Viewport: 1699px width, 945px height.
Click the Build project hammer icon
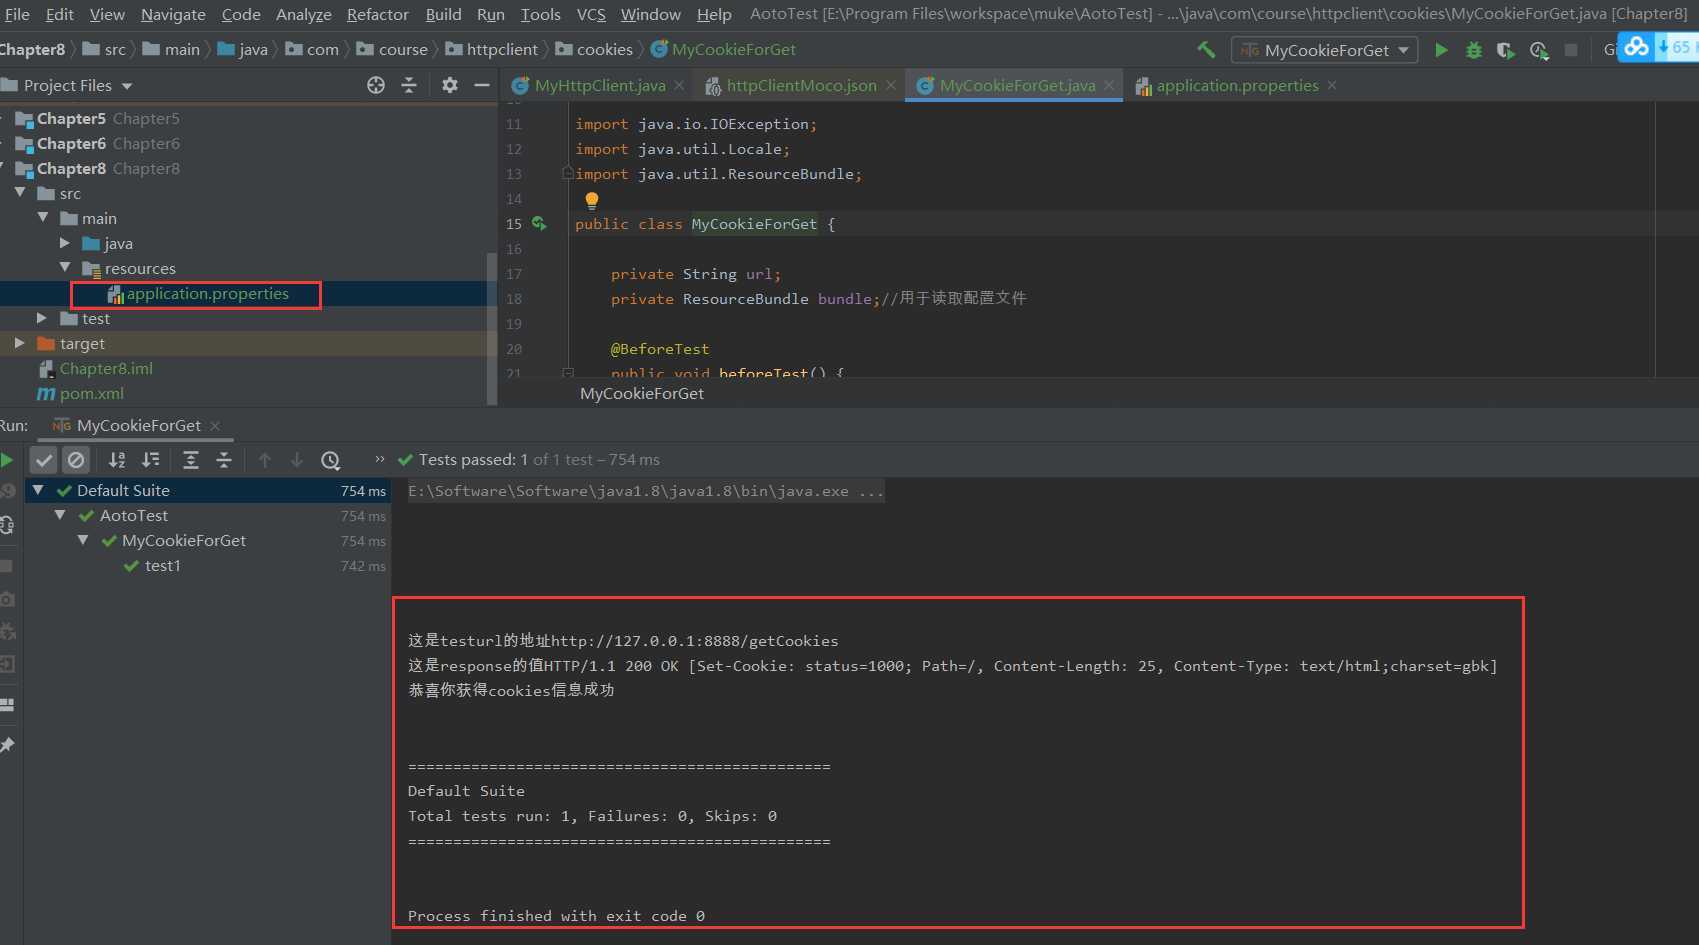(x=1206, y=49)
